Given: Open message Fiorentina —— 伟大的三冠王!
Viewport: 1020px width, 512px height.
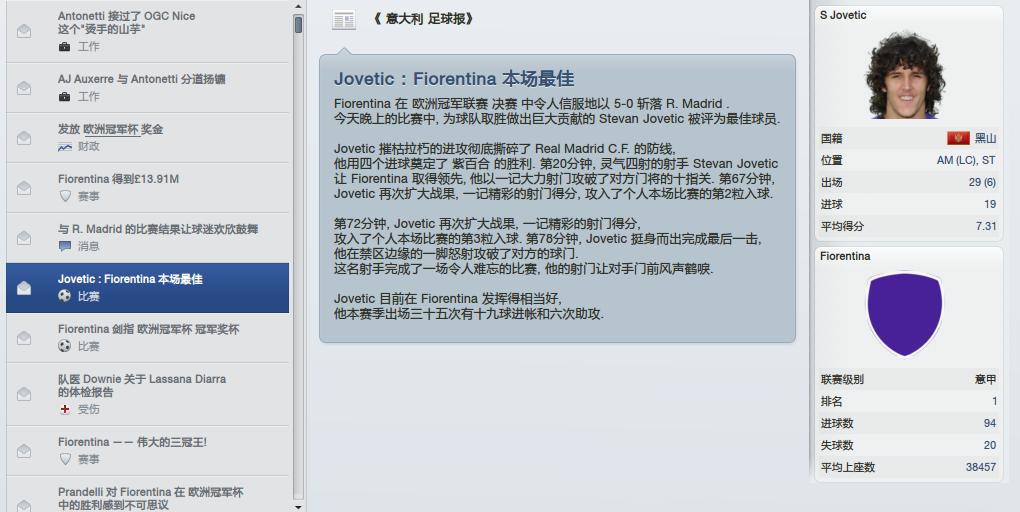Looking at the screenshot, I should pyautogui.click(x=148, y=451).
